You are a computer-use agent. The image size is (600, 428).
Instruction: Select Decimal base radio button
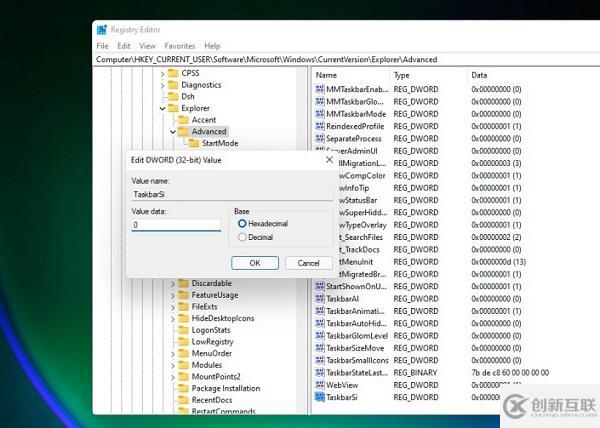pyautogui.click(x=242, y=238)
